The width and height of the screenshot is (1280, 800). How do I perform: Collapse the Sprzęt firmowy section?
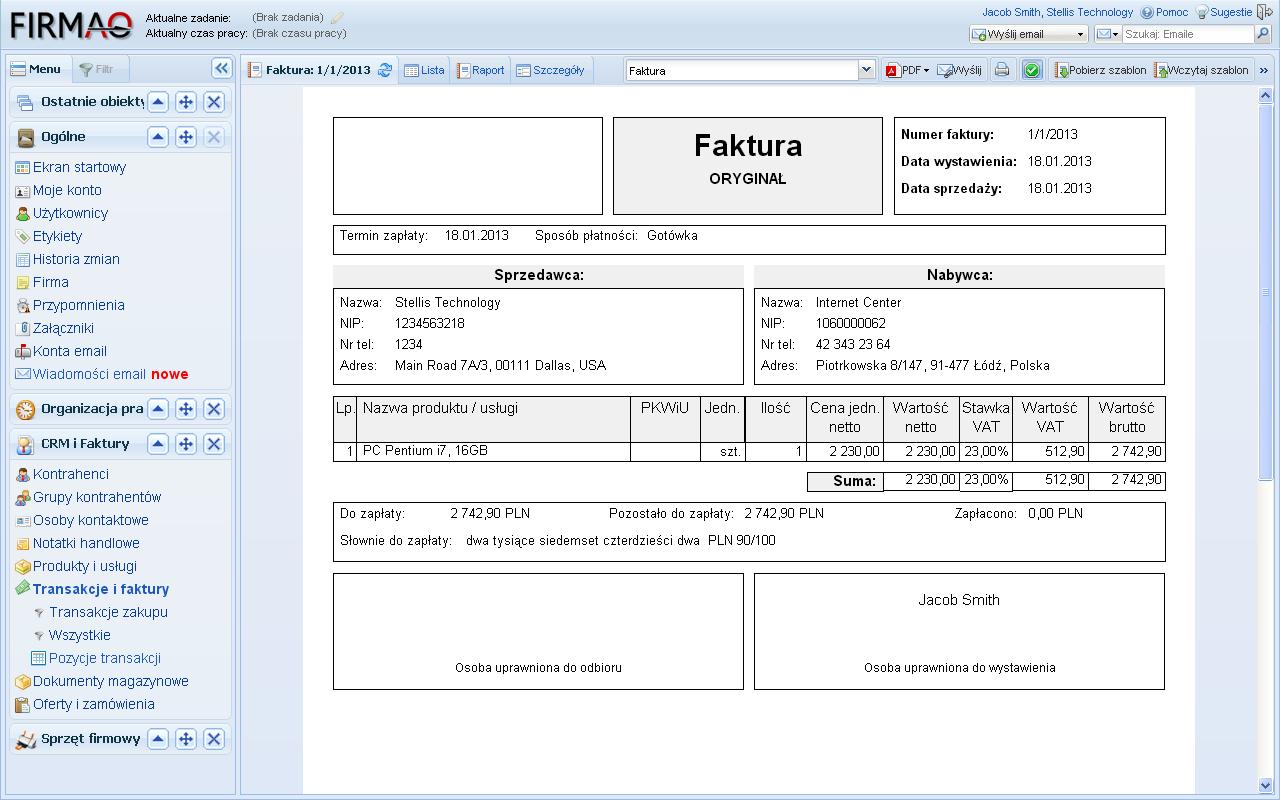tap(158, 739)
